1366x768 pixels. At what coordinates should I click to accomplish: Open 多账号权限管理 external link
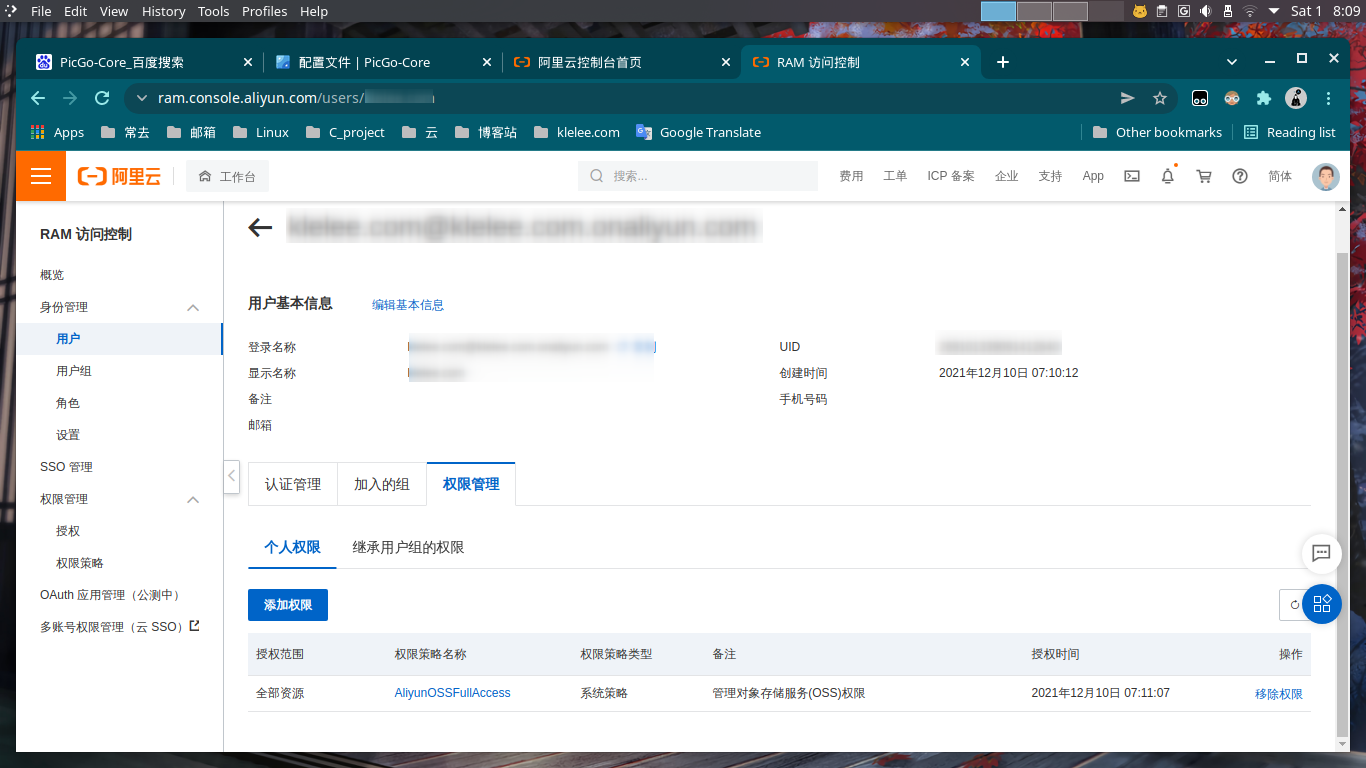click(120, 627)
